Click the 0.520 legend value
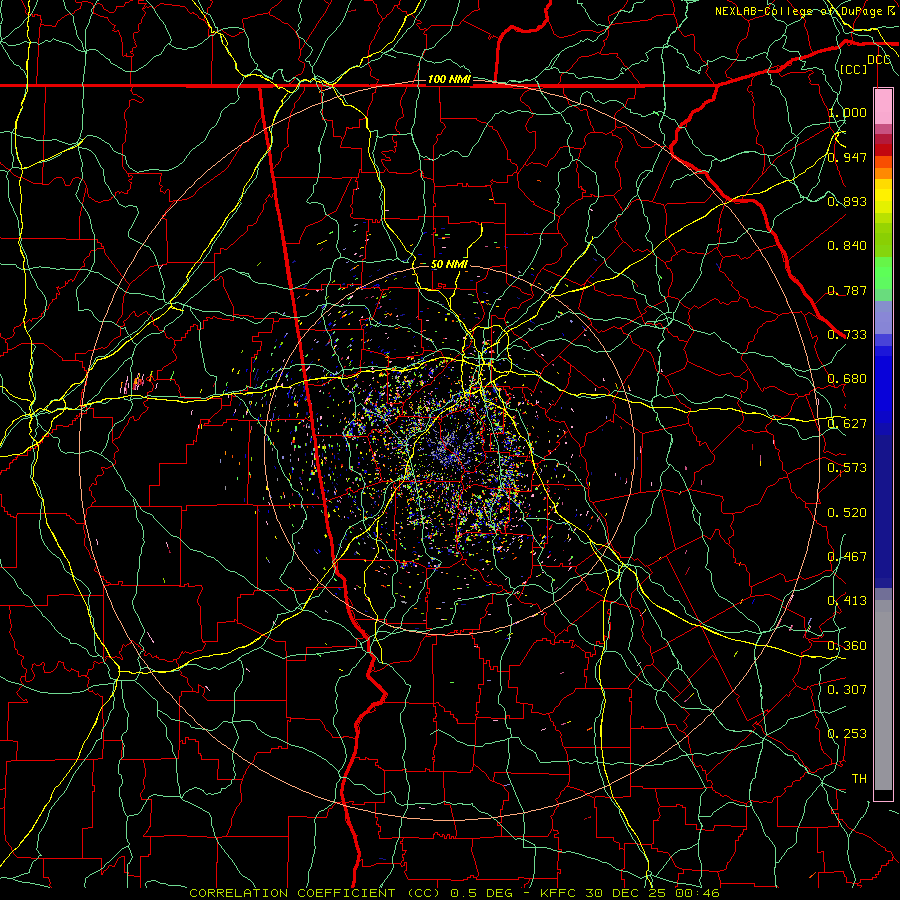Image resolution: width=900 pixels, height=900 pixels. [847, 513]
